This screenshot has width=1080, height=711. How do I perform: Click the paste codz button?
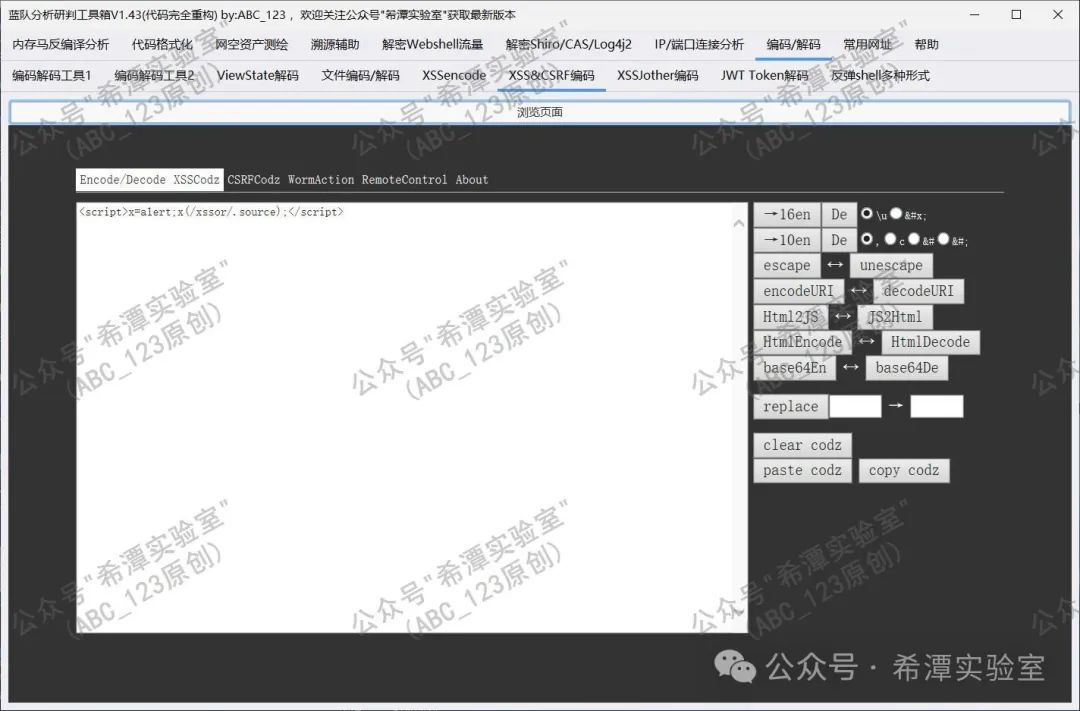pos(802,471)
